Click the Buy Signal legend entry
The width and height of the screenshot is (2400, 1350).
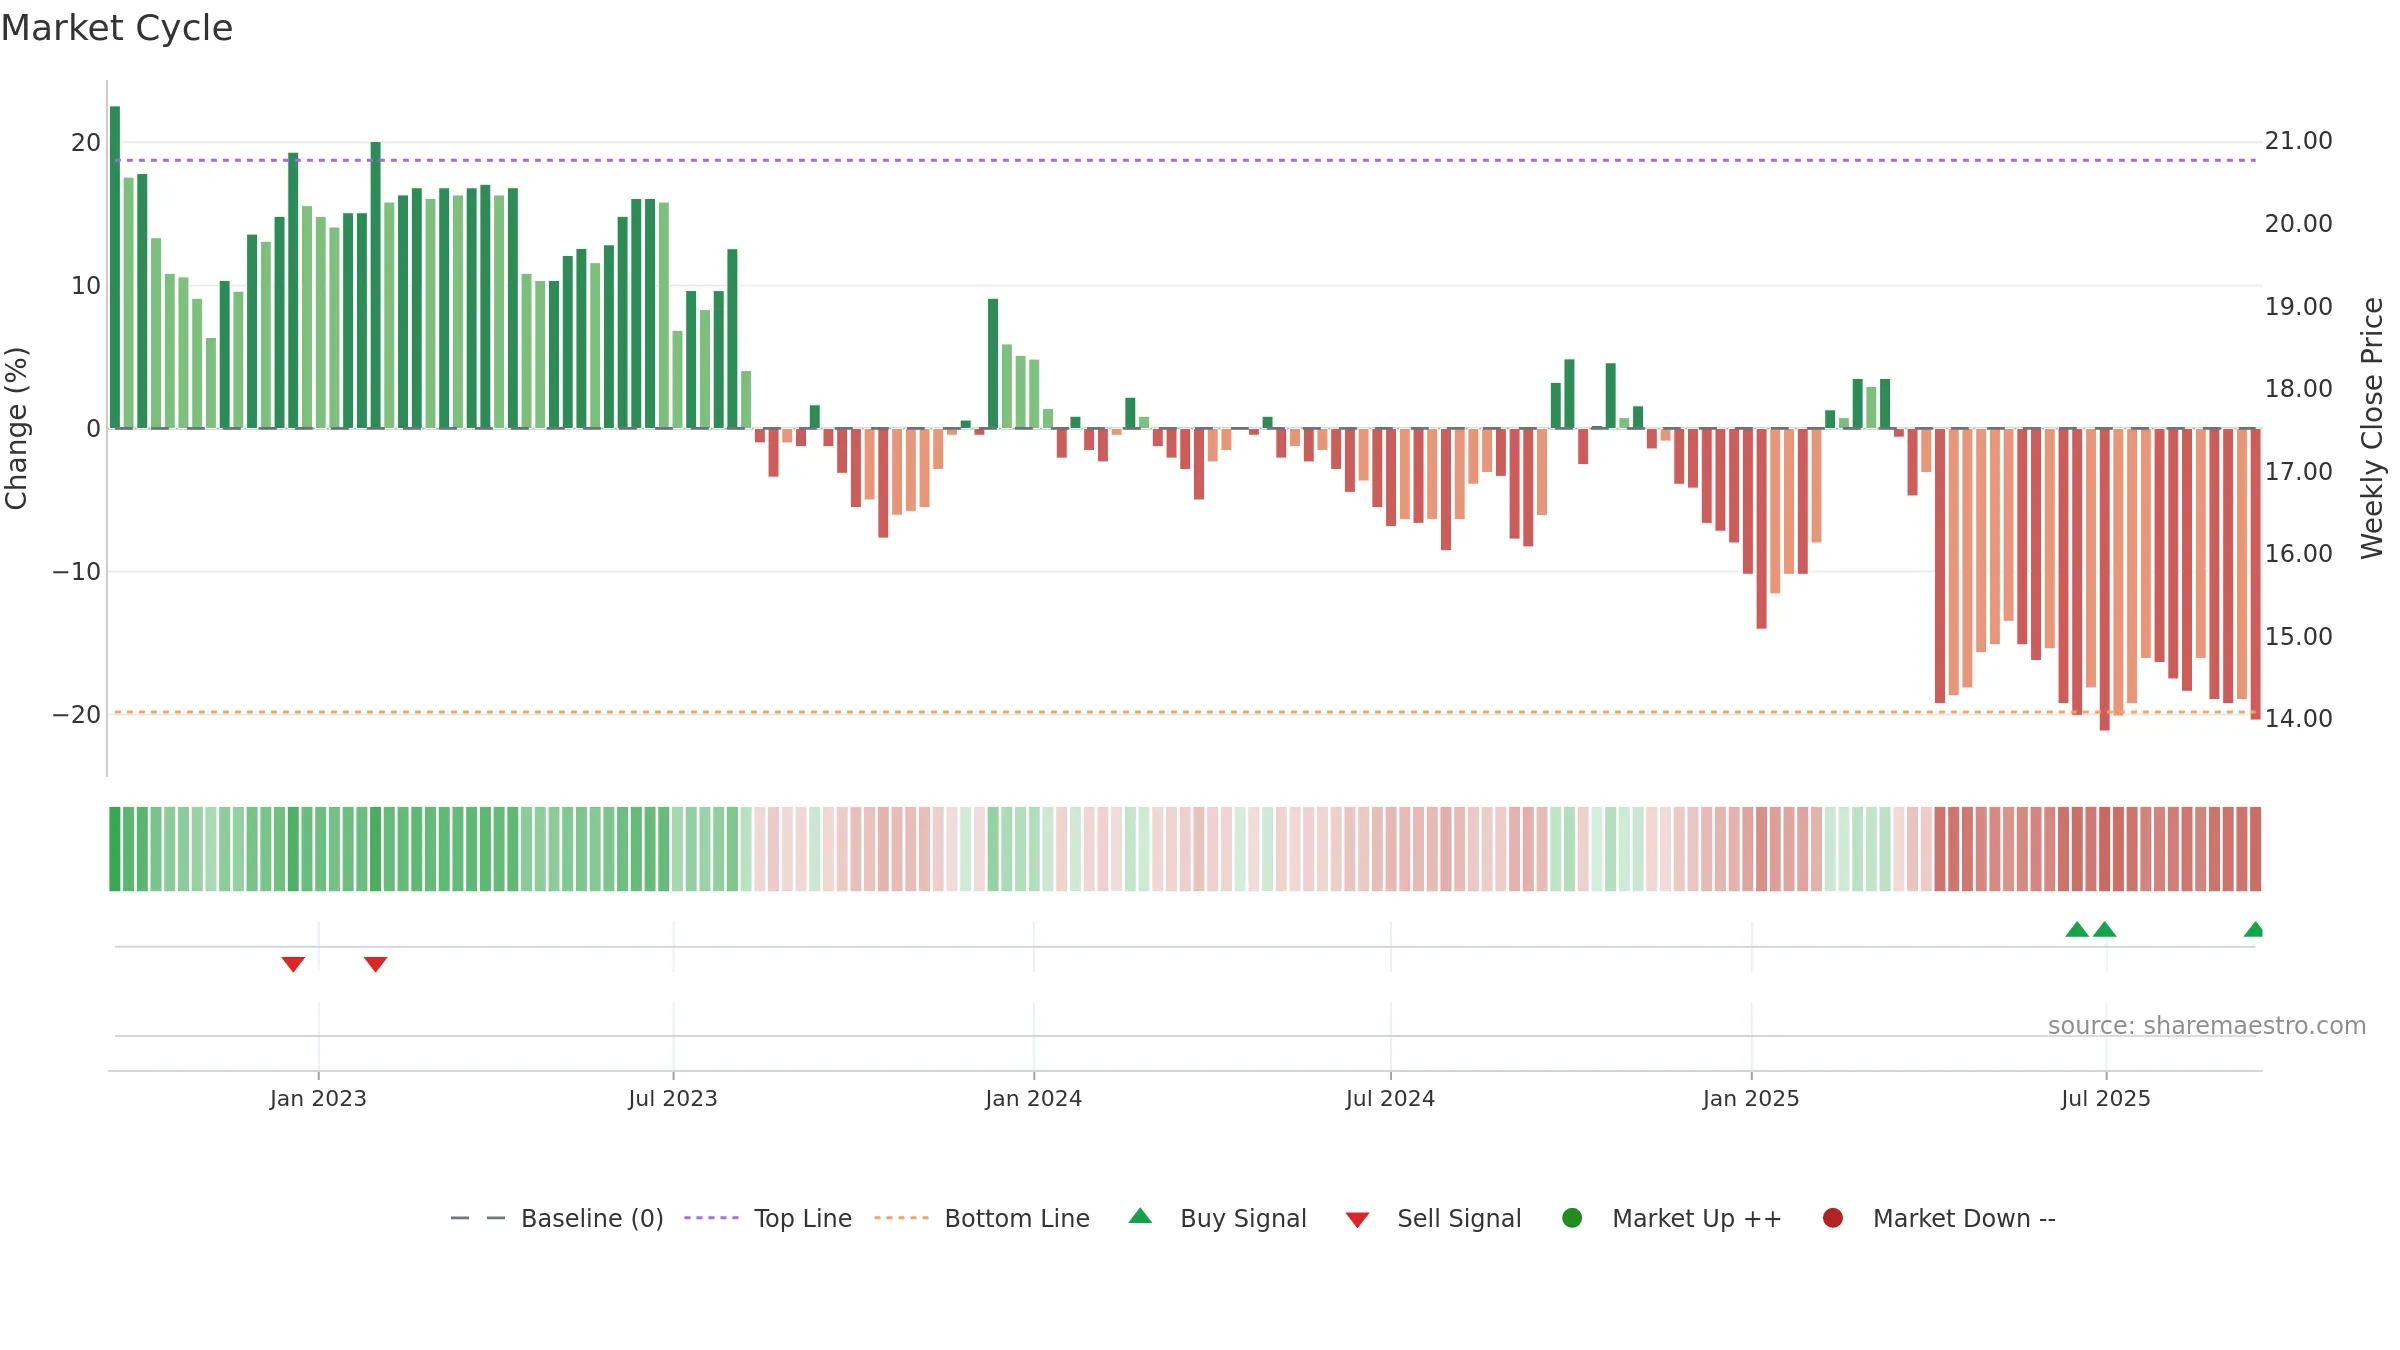click(1217, 1218)
